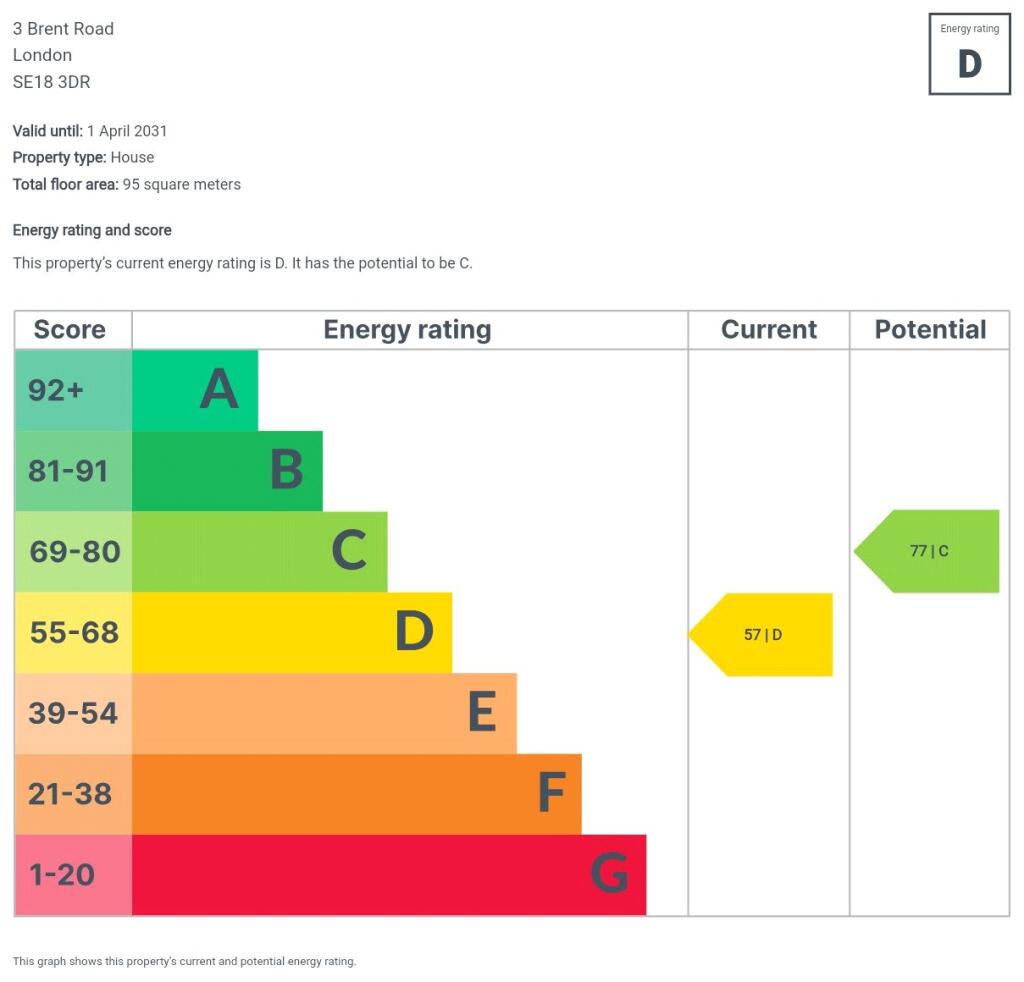Click the Energy rating and score heading

pyautogui.click(x=92, y=230)
